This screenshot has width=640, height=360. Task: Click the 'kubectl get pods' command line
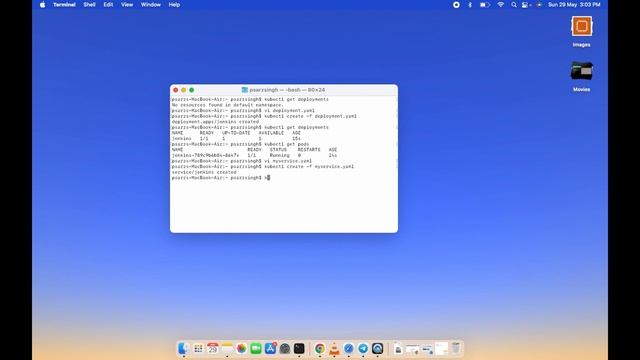tap(240, 144)
